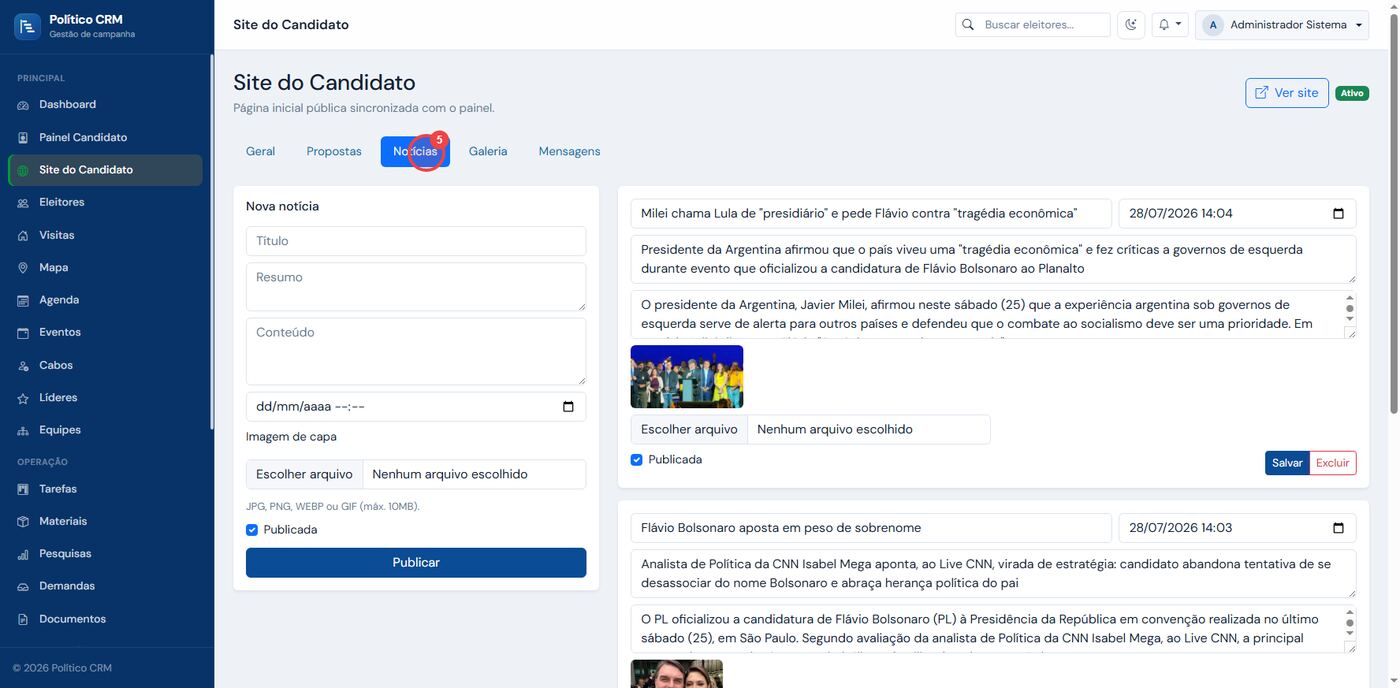Screen dimensions: 1400x688
Task: Open Demandas from the sidebar
Action: (105, 586)
